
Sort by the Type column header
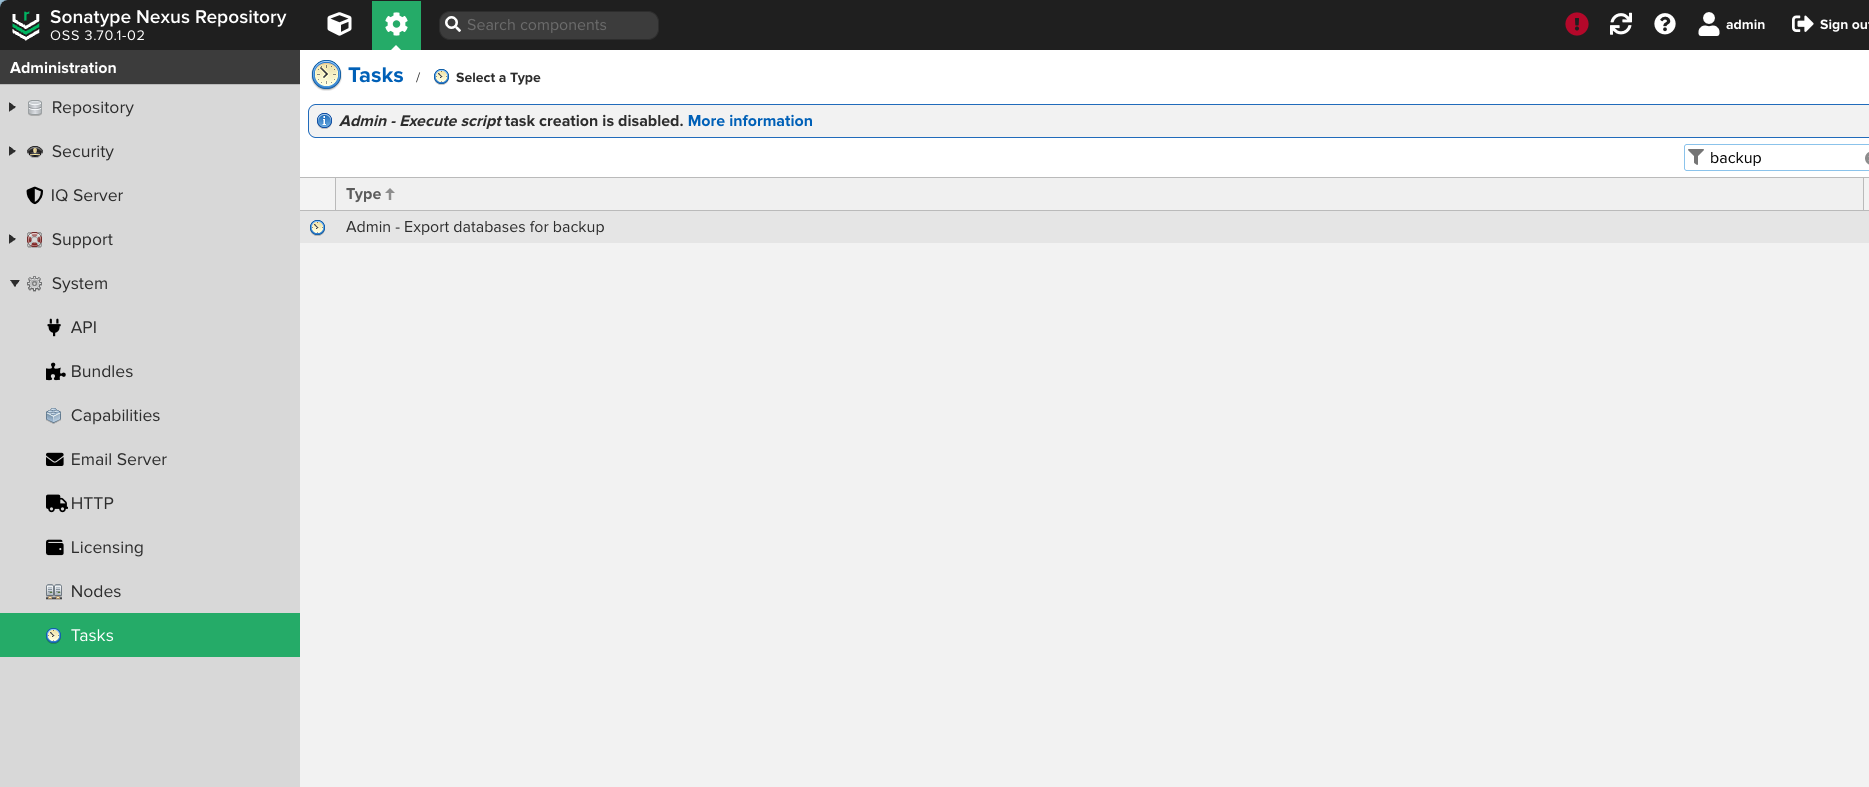[364, 194]
